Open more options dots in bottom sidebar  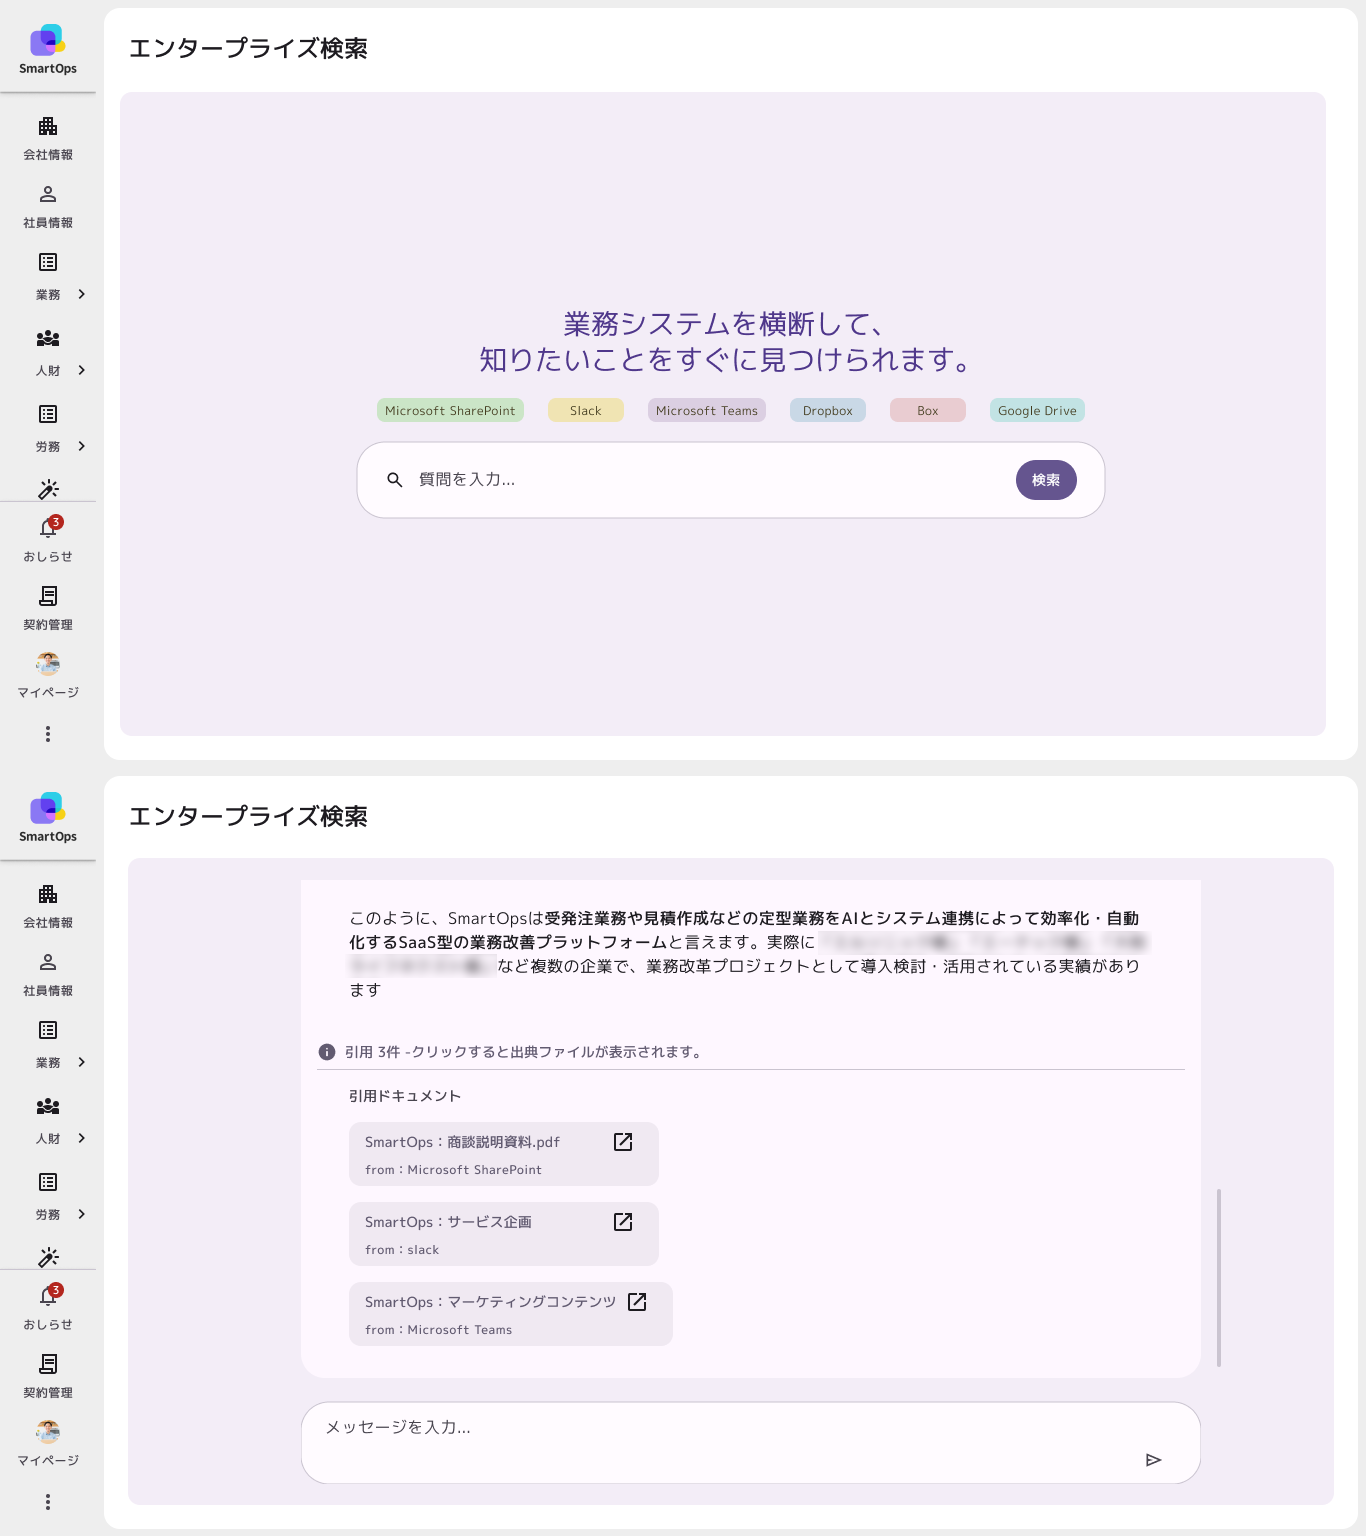click(48, 1502)
